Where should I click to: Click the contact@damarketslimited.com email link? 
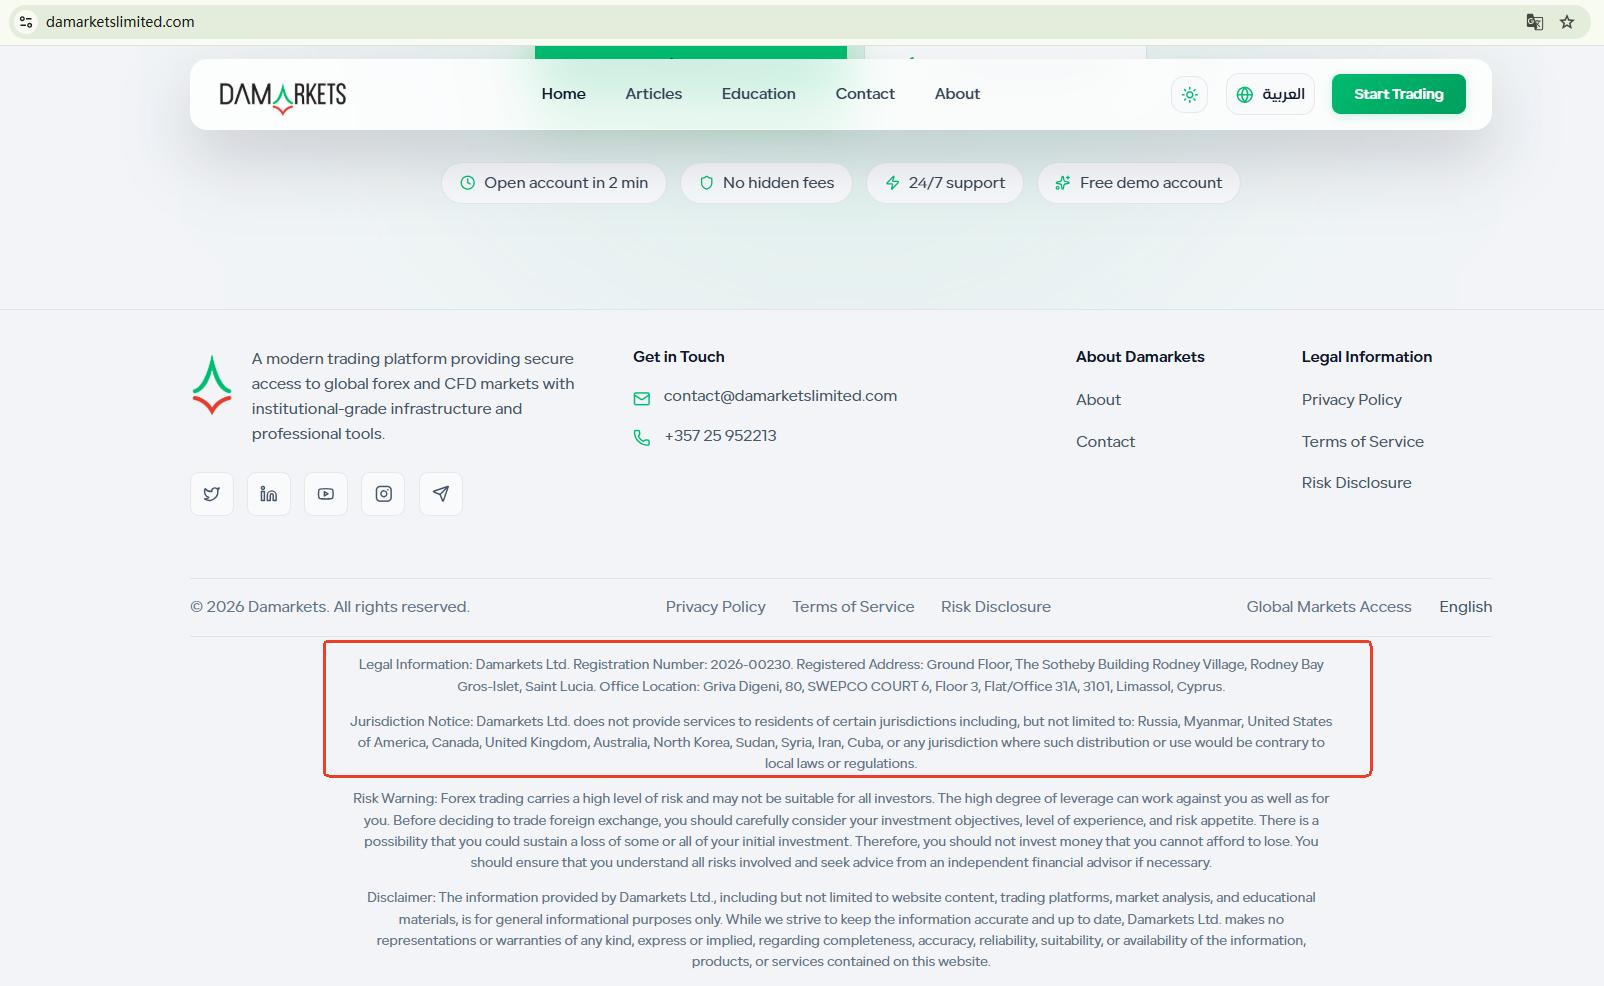click(780, 396)
